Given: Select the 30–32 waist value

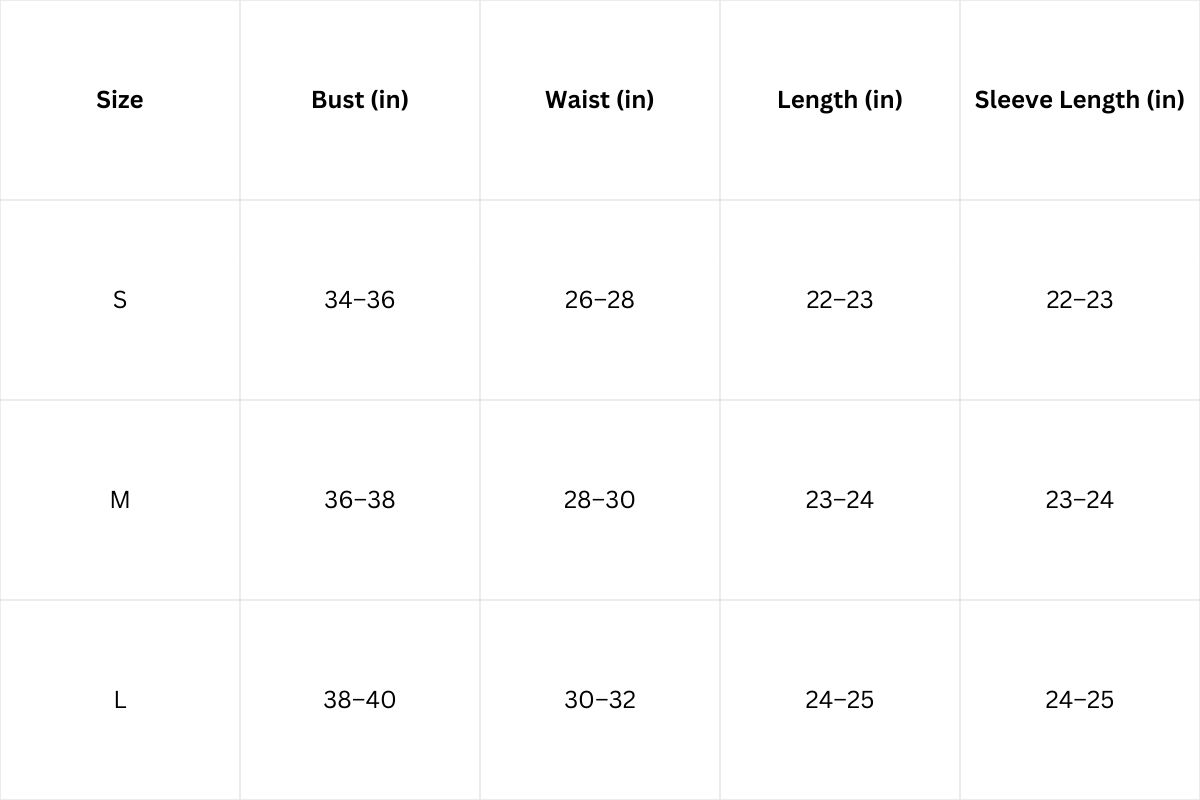Looking at the screenshot, I should (x=600, y=700).
